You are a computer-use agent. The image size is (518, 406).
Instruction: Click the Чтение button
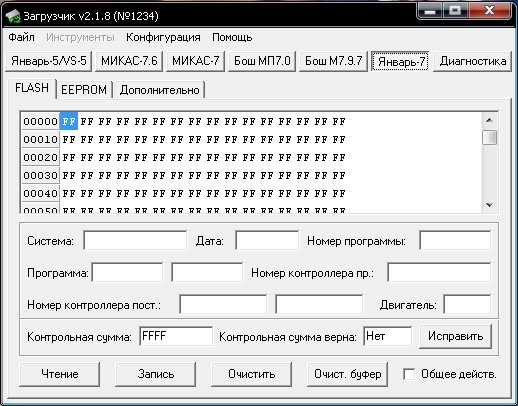[60, 374]
